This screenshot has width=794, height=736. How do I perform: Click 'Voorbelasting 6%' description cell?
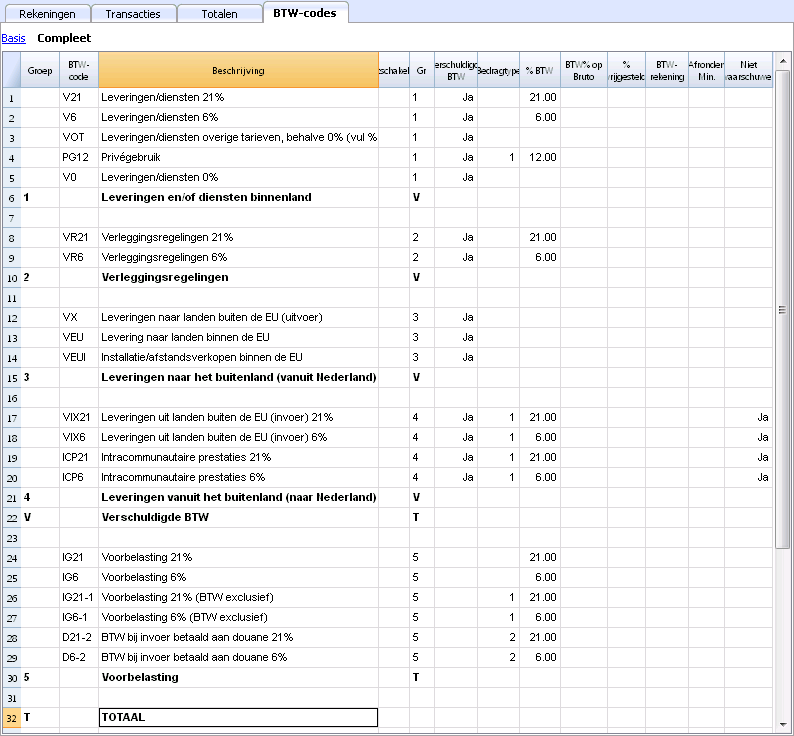pos(239,577)
